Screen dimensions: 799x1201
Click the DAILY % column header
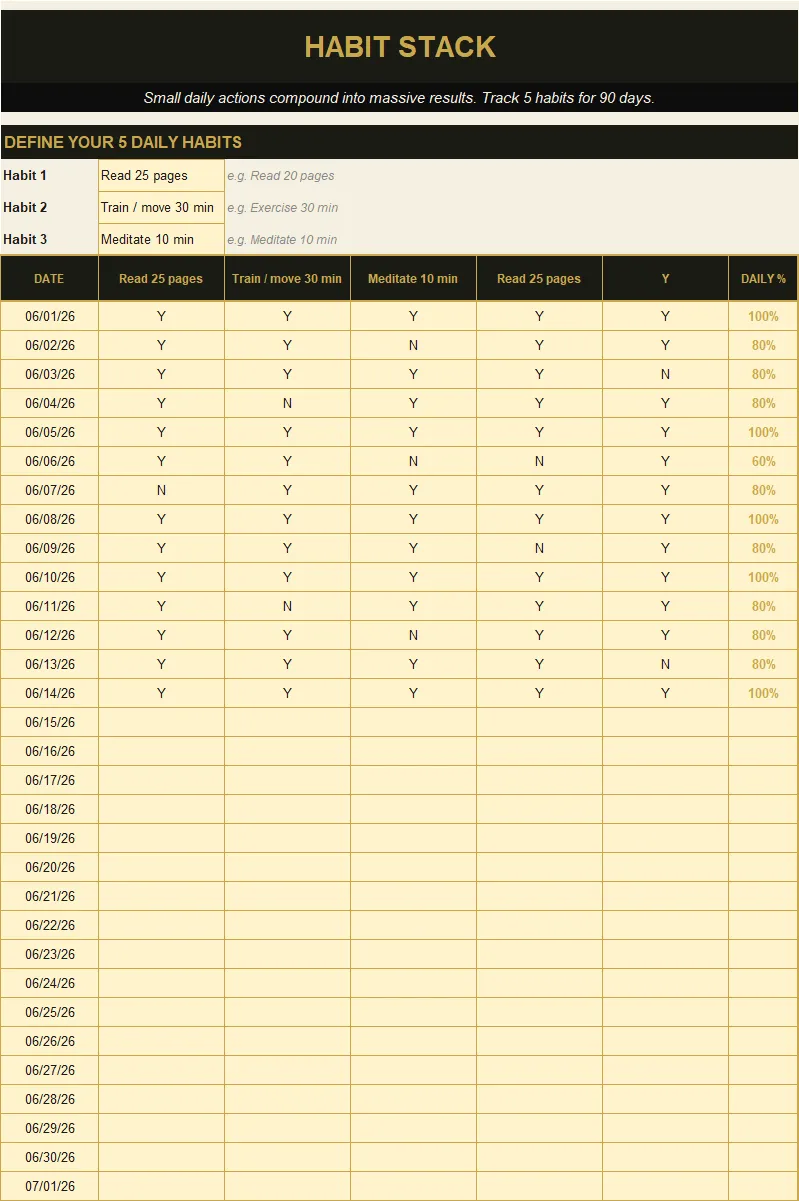763,279
